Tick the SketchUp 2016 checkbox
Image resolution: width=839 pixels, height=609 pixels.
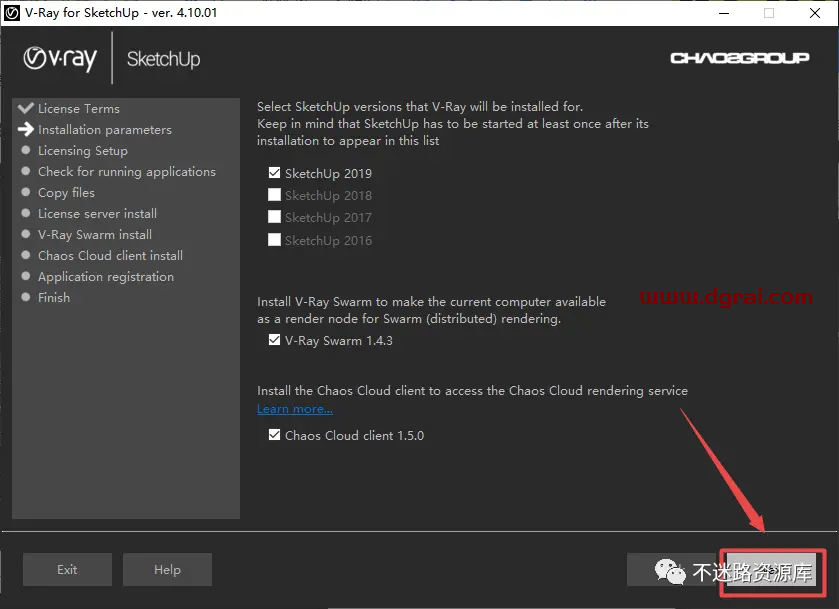pyautogui.click(x=274, y=240)
